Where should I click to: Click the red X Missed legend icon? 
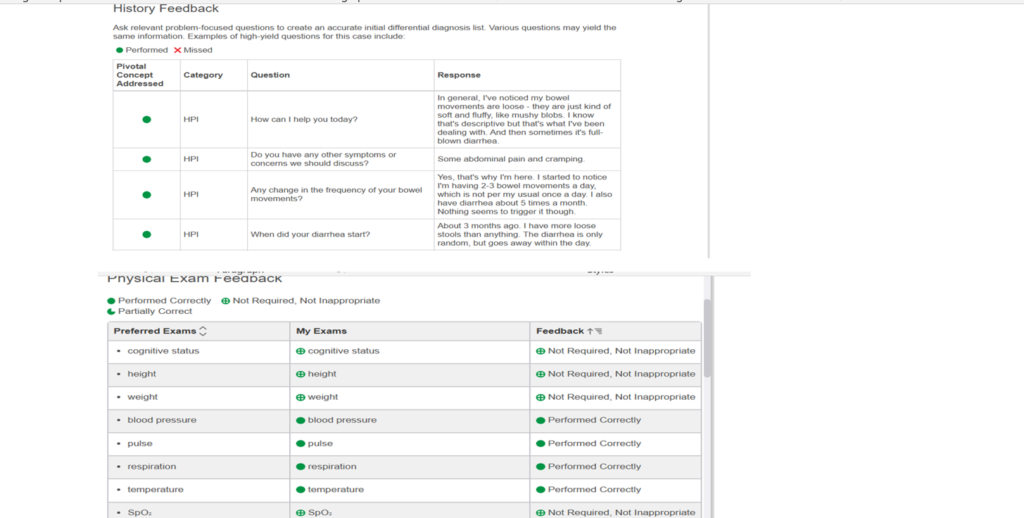[178, 50]
